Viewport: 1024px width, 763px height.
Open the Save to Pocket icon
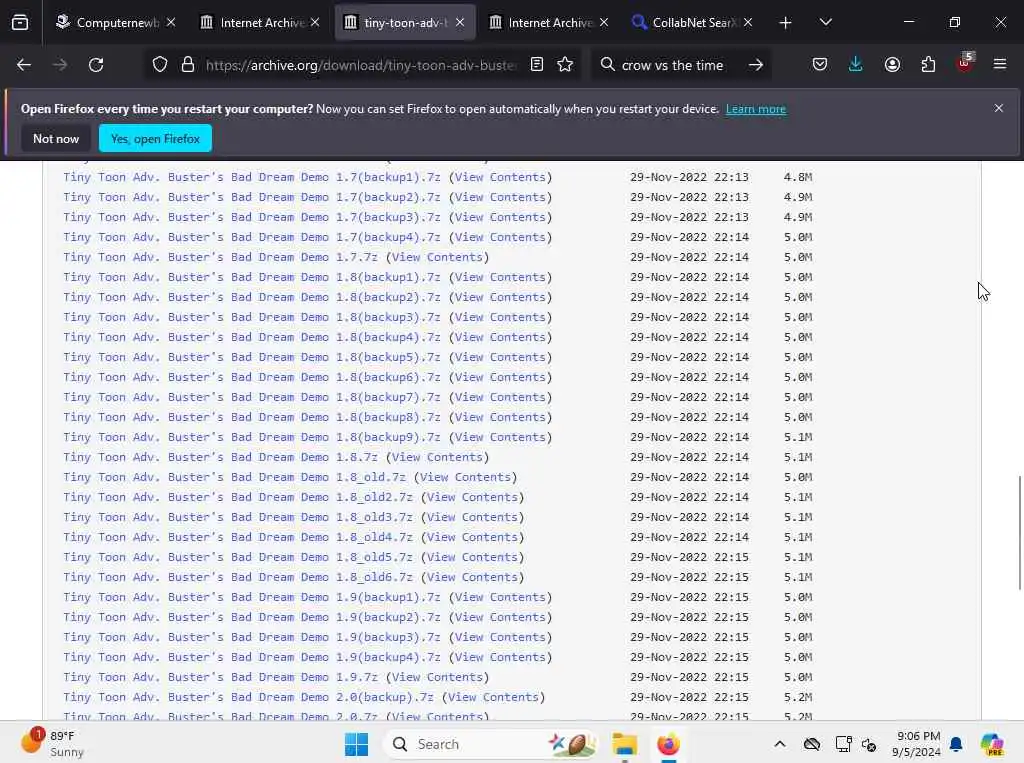pos(820,65)
